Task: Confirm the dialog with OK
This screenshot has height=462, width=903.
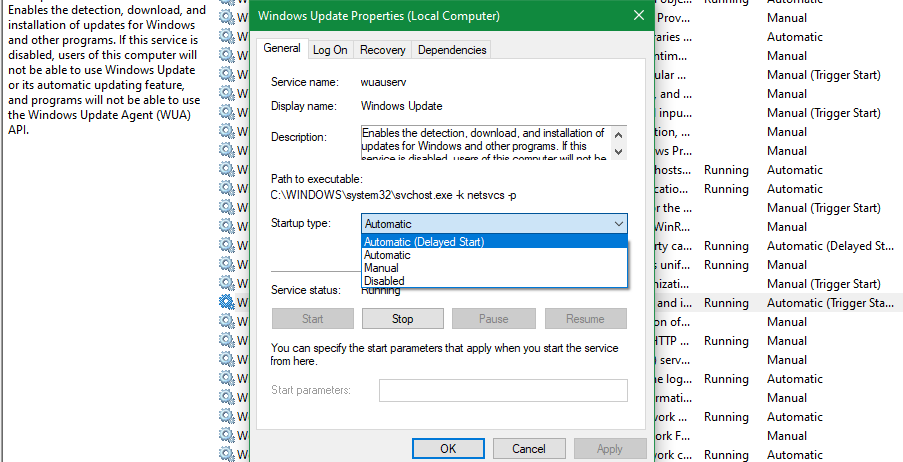Action: pyautogui.click(x=448, y=449)
